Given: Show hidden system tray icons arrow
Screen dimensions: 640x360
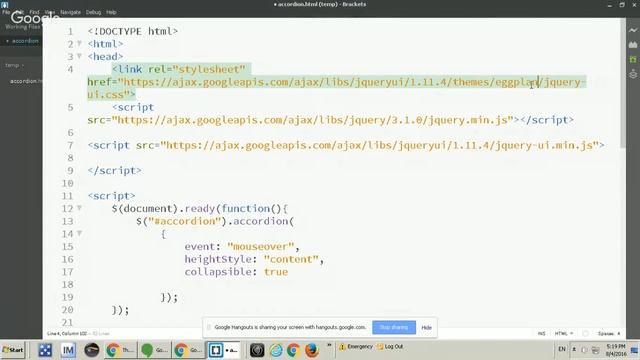Looking at the screenshot, I should [x=574, y=350].
